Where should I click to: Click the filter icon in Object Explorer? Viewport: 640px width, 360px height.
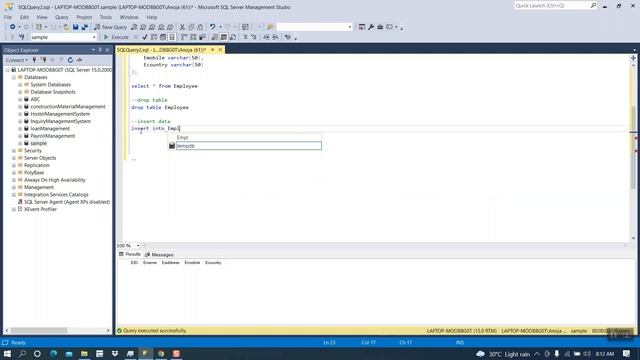coord(61,60)
